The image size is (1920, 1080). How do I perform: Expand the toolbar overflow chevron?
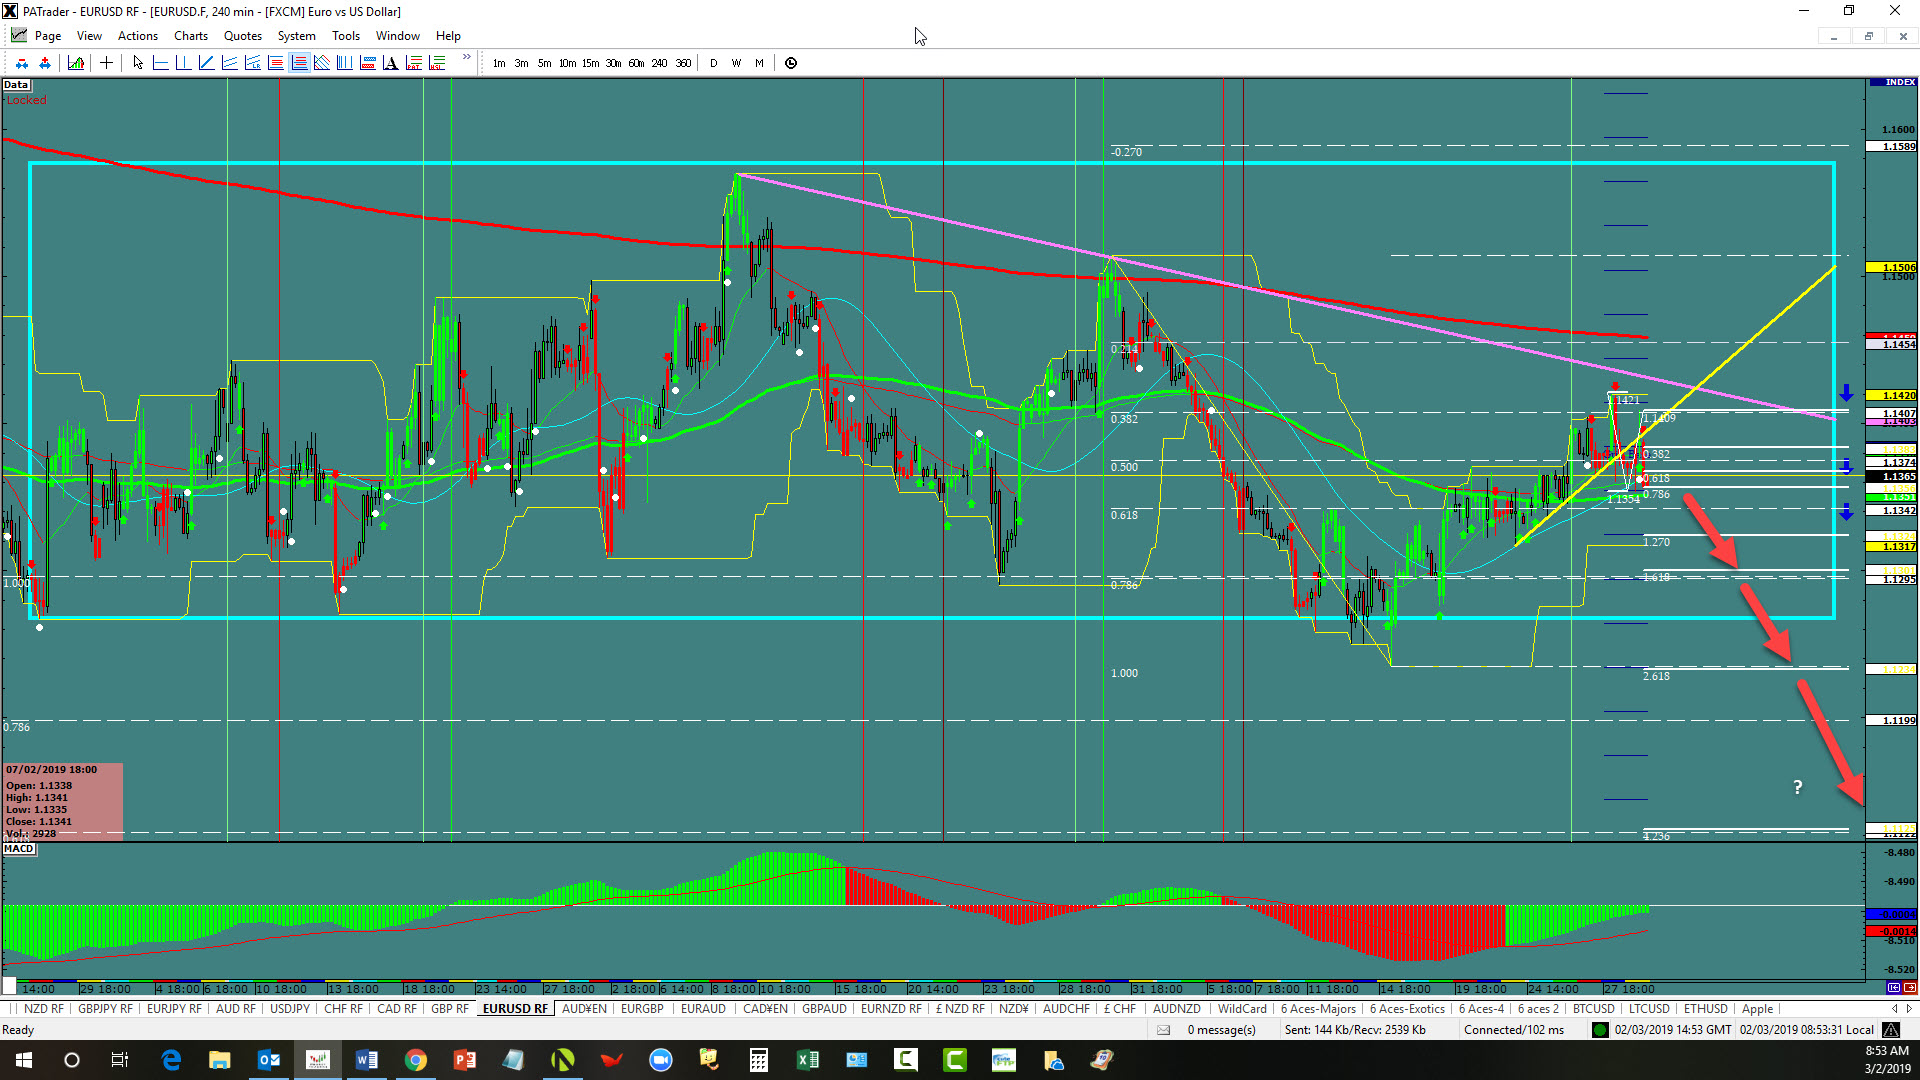(466, 58)
